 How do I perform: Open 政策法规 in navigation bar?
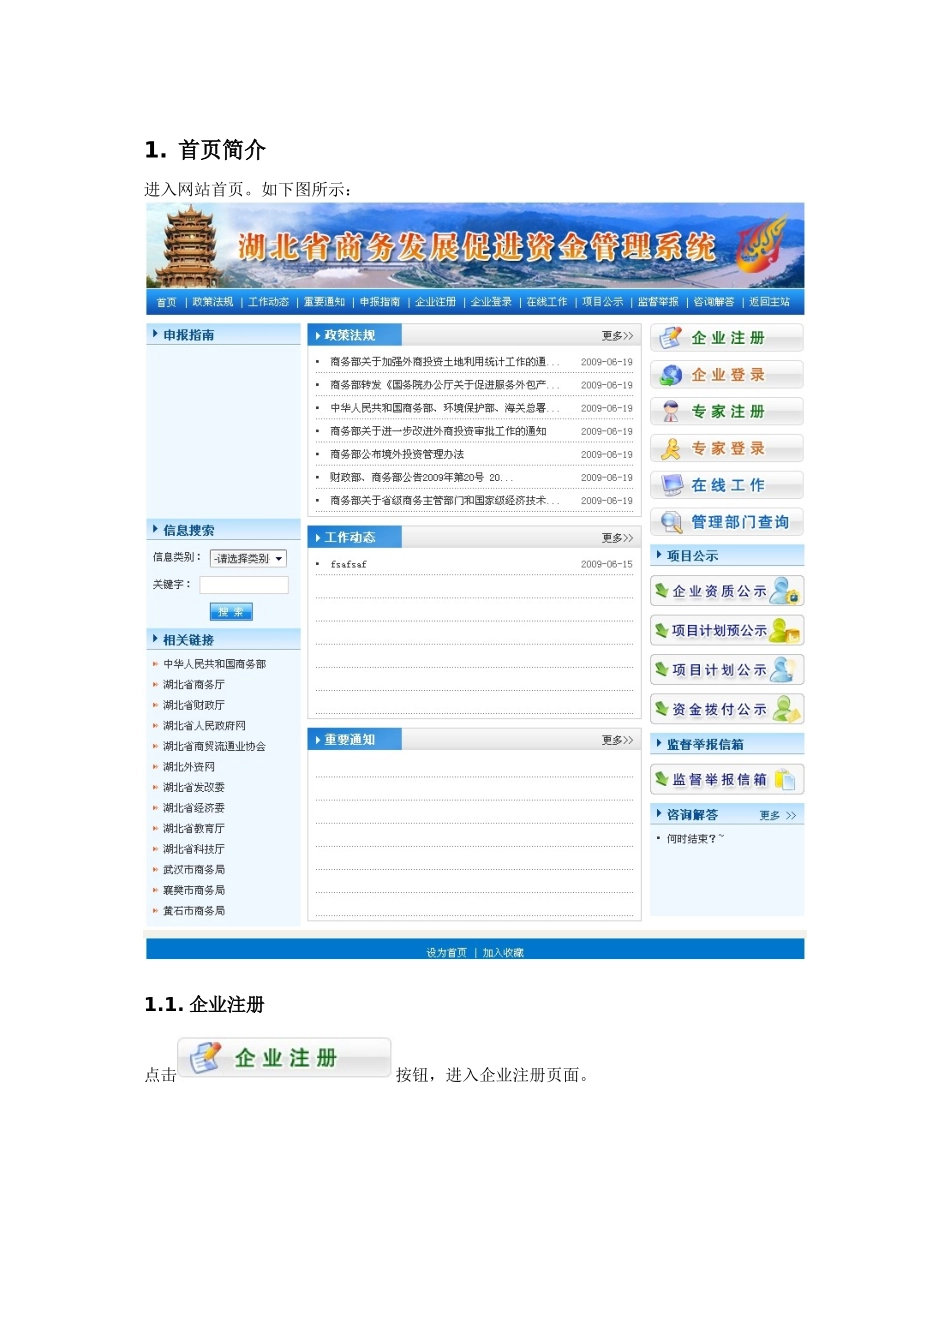click(212, 302)
